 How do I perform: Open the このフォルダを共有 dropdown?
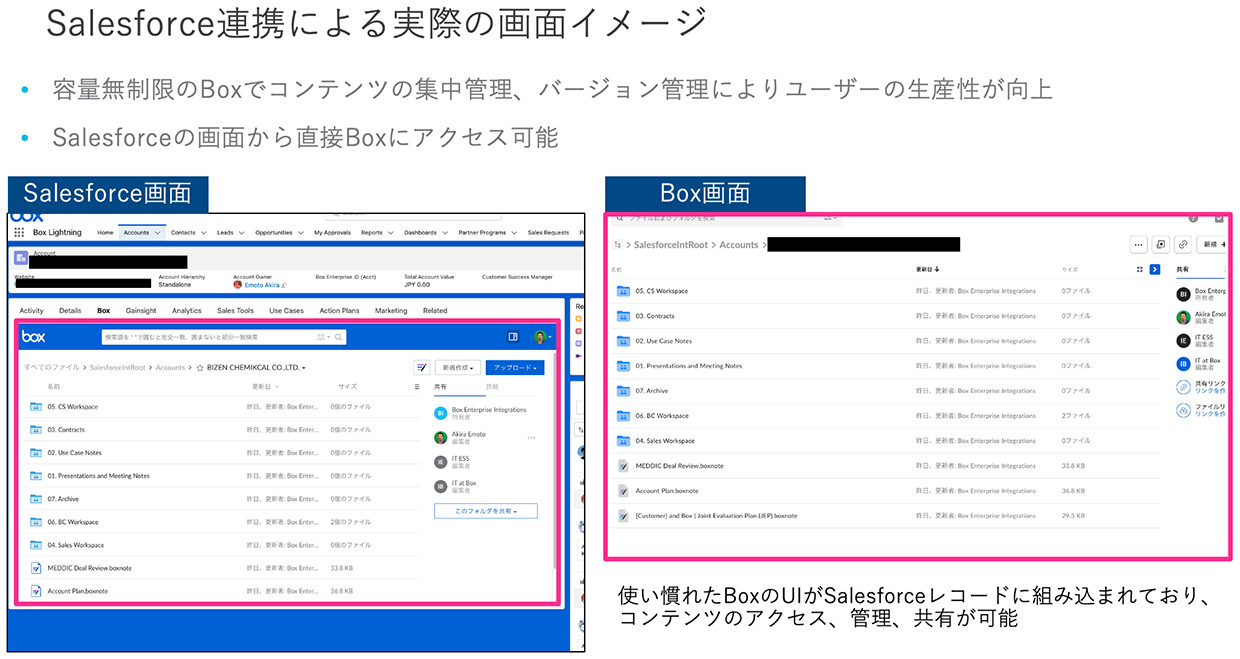(485, 511)
